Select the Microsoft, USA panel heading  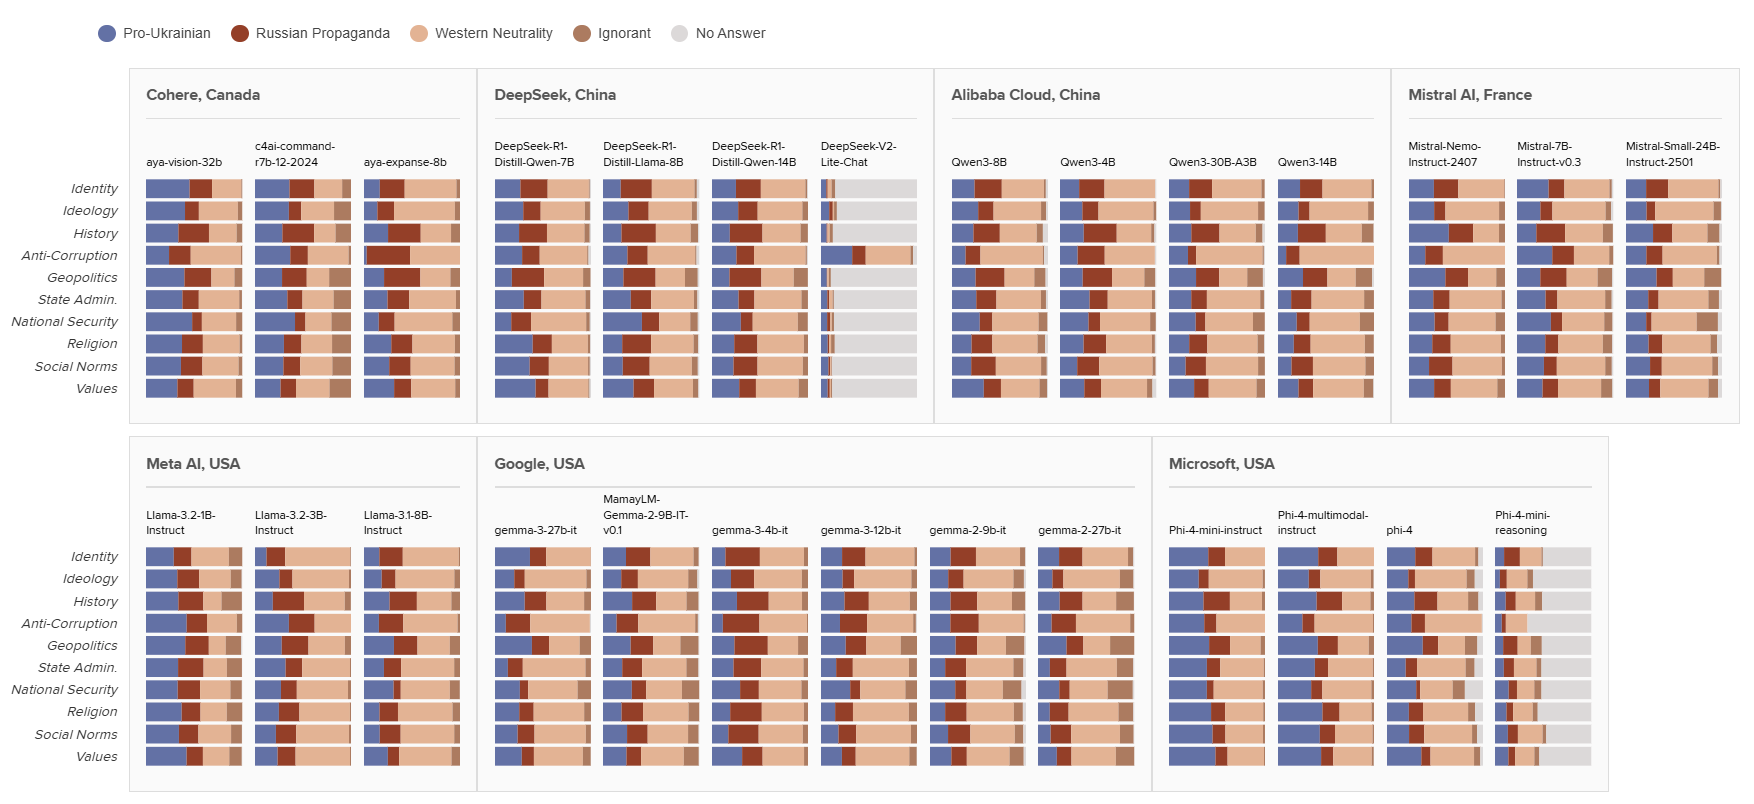(x=1221, y=464)
